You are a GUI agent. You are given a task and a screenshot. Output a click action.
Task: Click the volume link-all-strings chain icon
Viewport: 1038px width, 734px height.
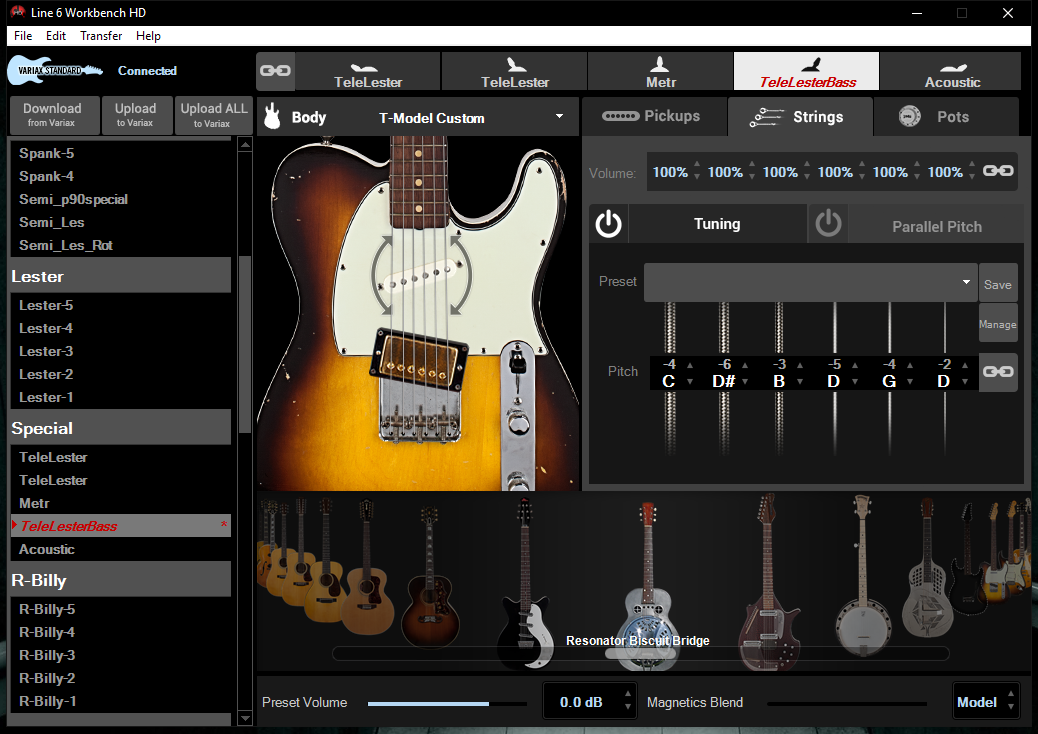pos(998,171)
